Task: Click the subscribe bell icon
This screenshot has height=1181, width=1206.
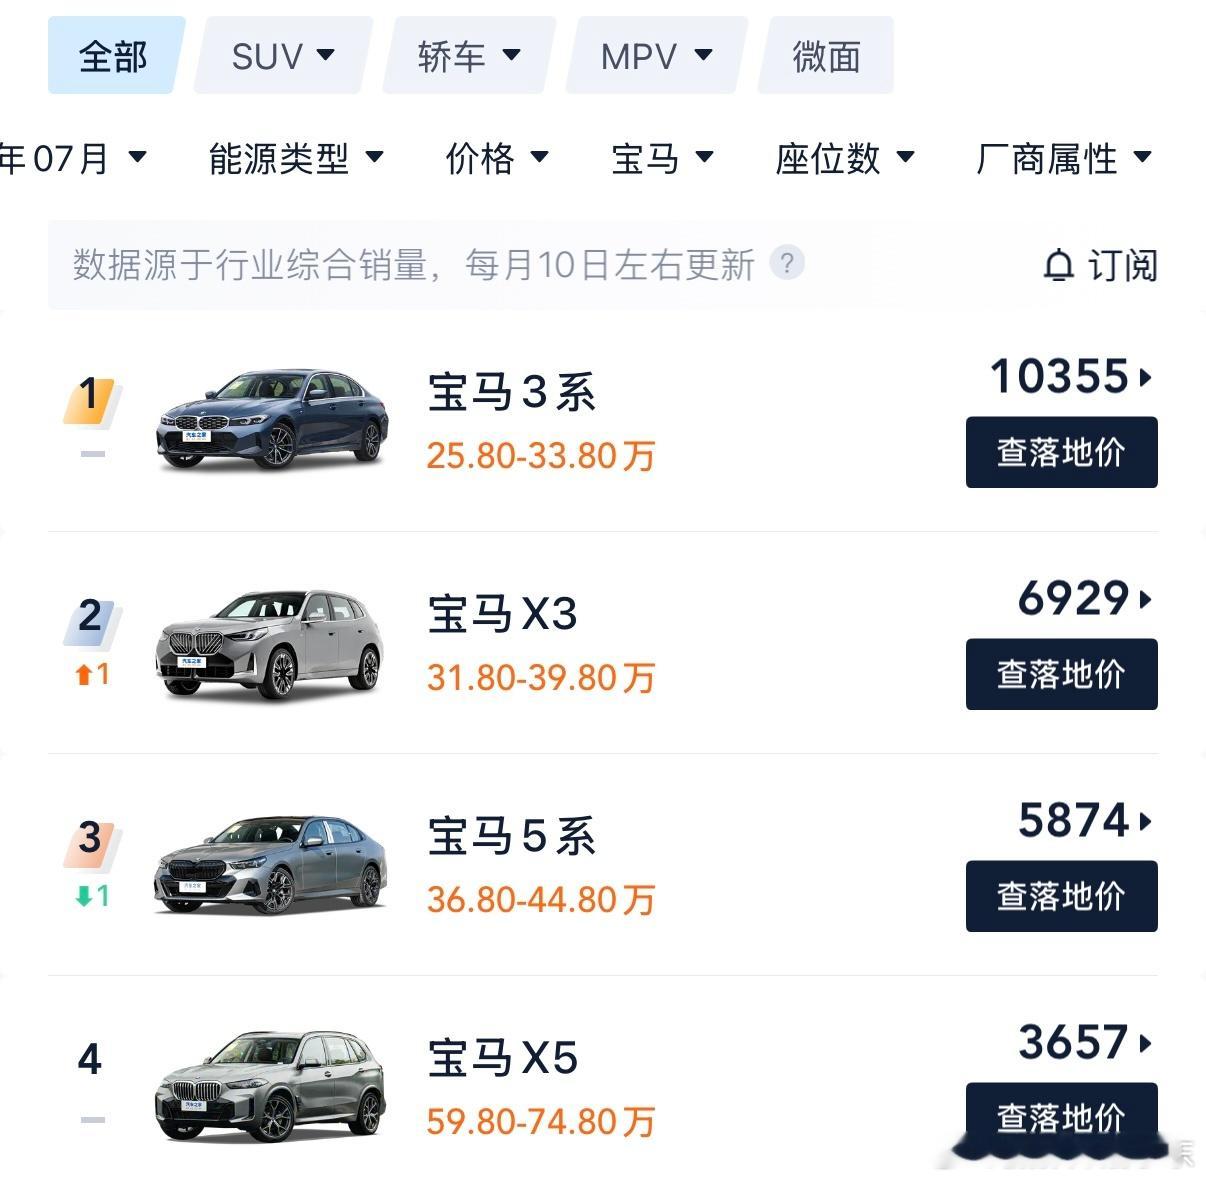Action: pyautogui.click(x=1058, y=266)
